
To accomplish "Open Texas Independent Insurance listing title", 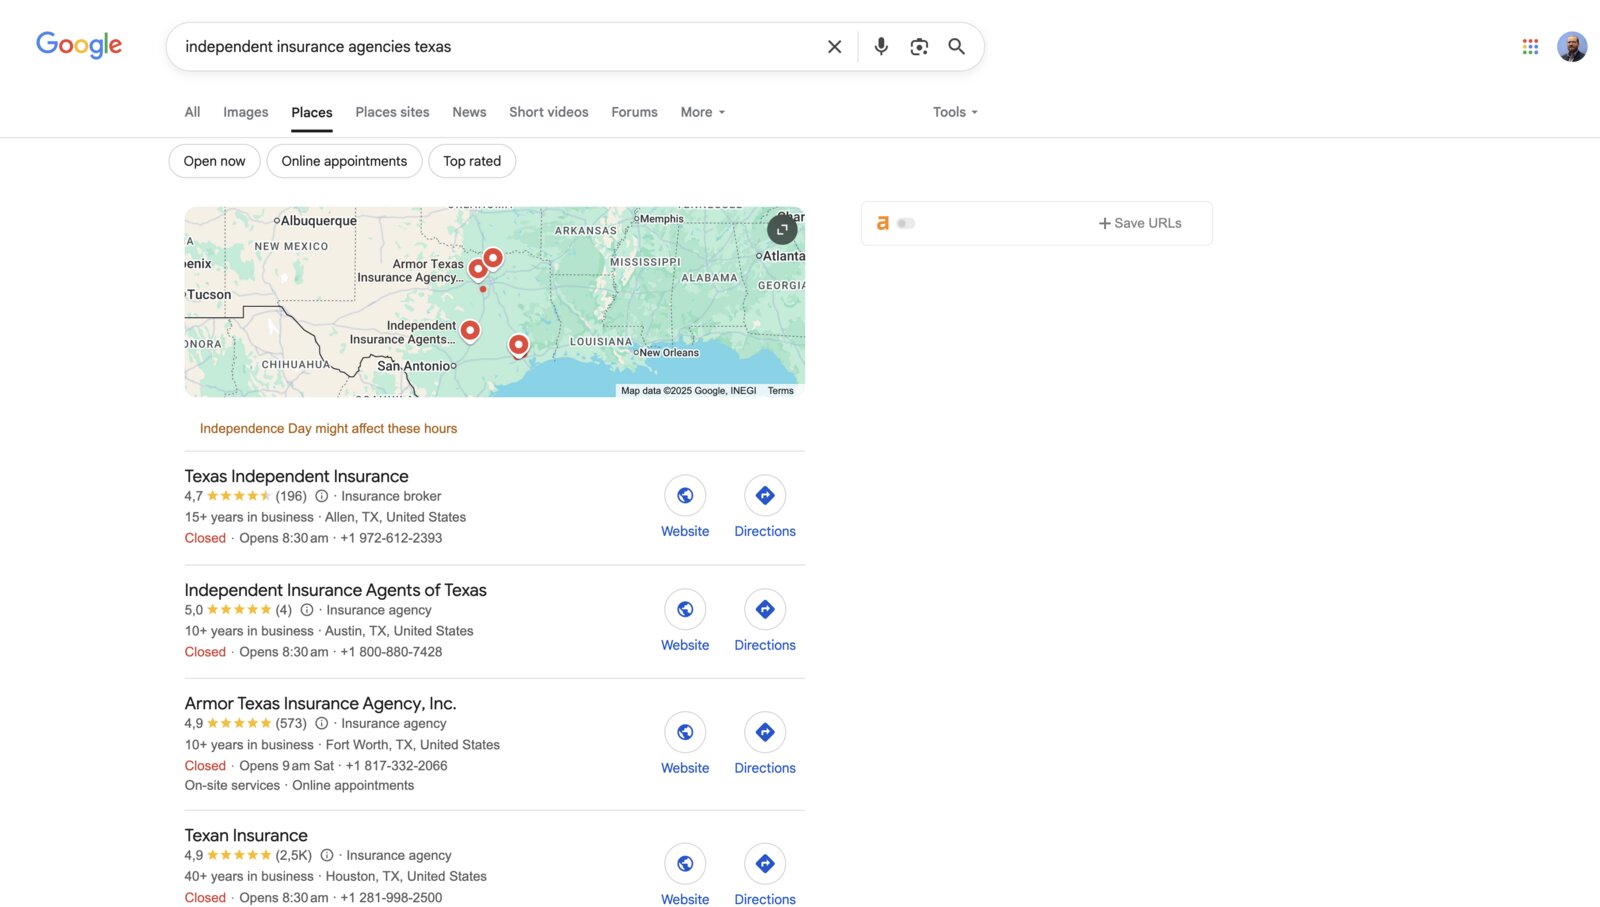I will point(296,476).
